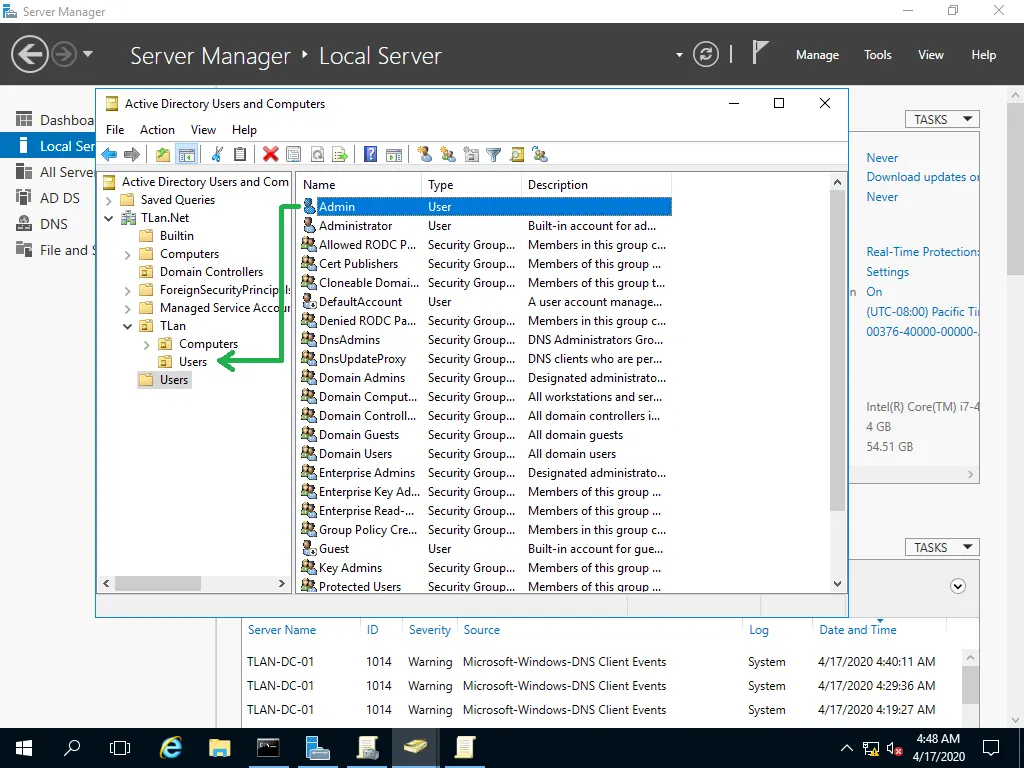Open the Action menu in ADUC

tap(157, 130)
